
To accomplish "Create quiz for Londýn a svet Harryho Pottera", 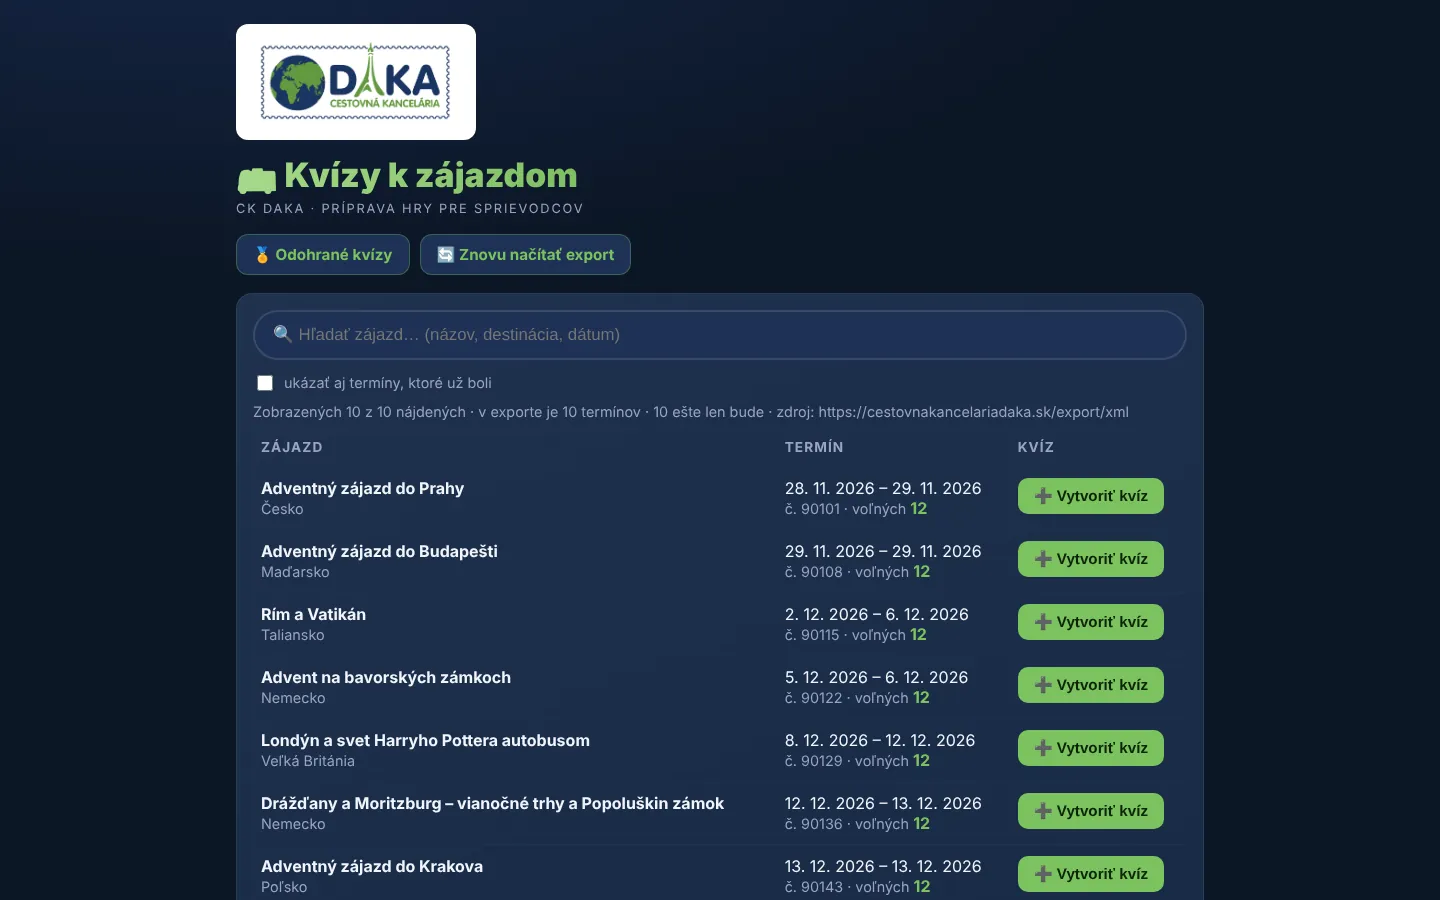I will (x=1091, y=748).
